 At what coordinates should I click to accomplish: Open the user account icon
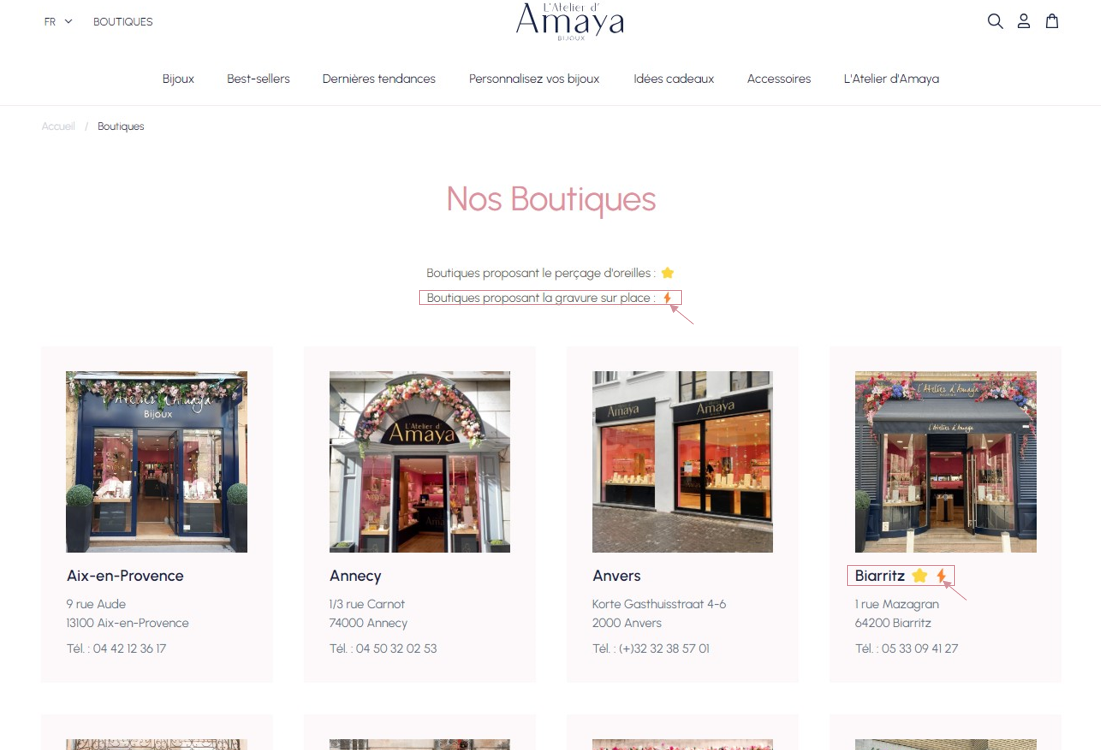click(1023, 21)
